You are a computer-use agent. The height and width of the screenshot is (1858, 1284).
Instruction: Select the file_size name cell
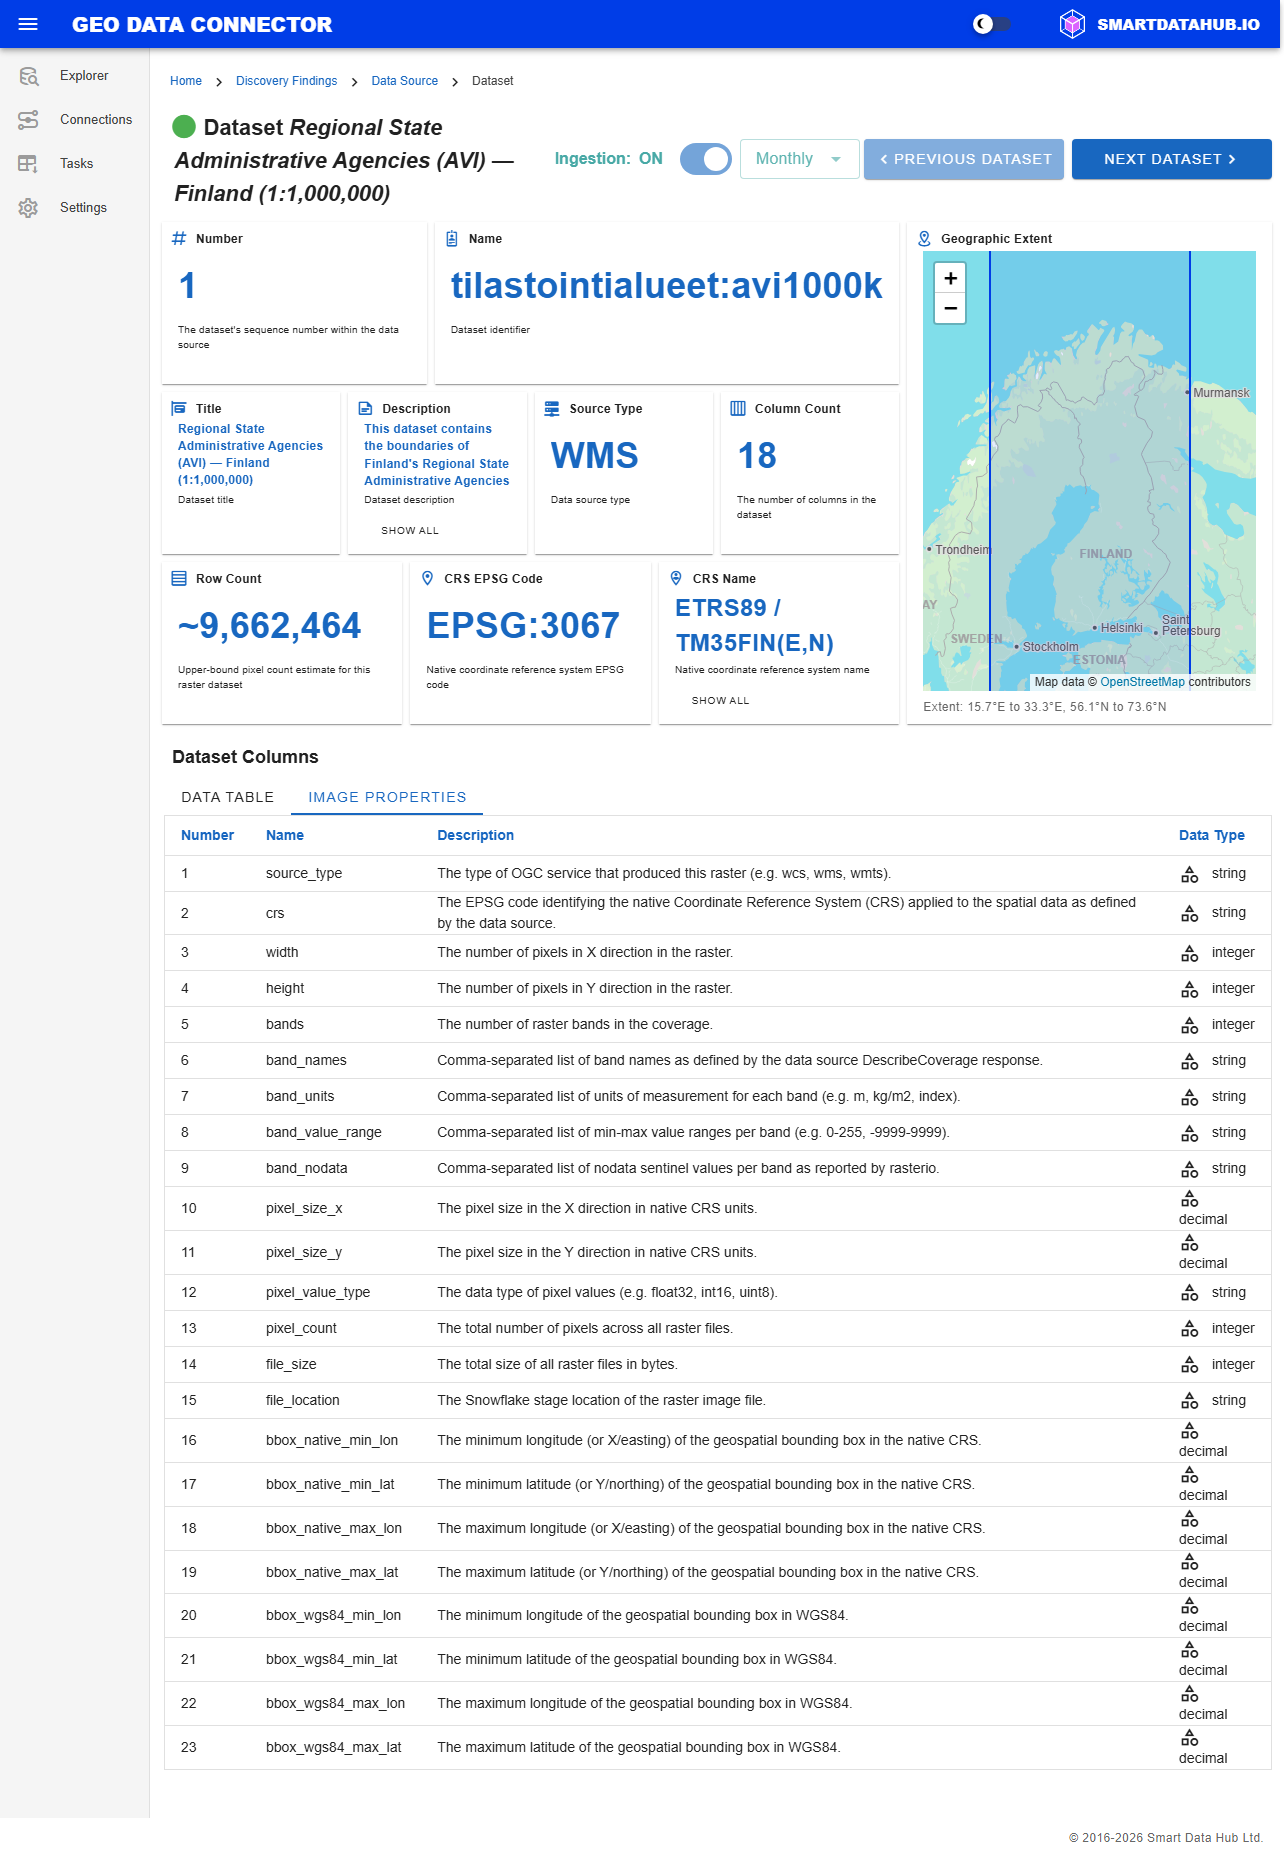(291, 1364)
